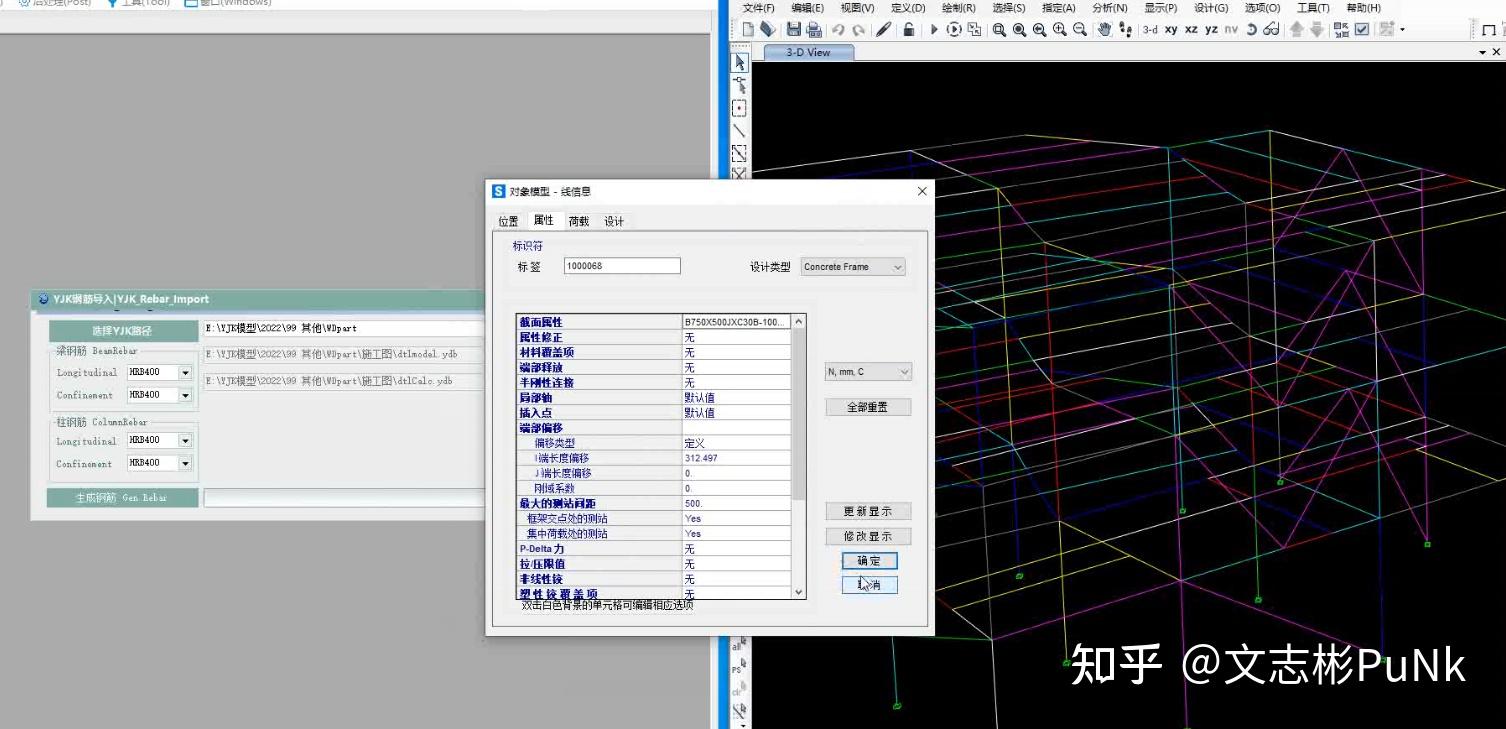The height and width of the screenshot is (729, 1506).
Task: Toggle the Lock model icon
Action: point(908,29)
